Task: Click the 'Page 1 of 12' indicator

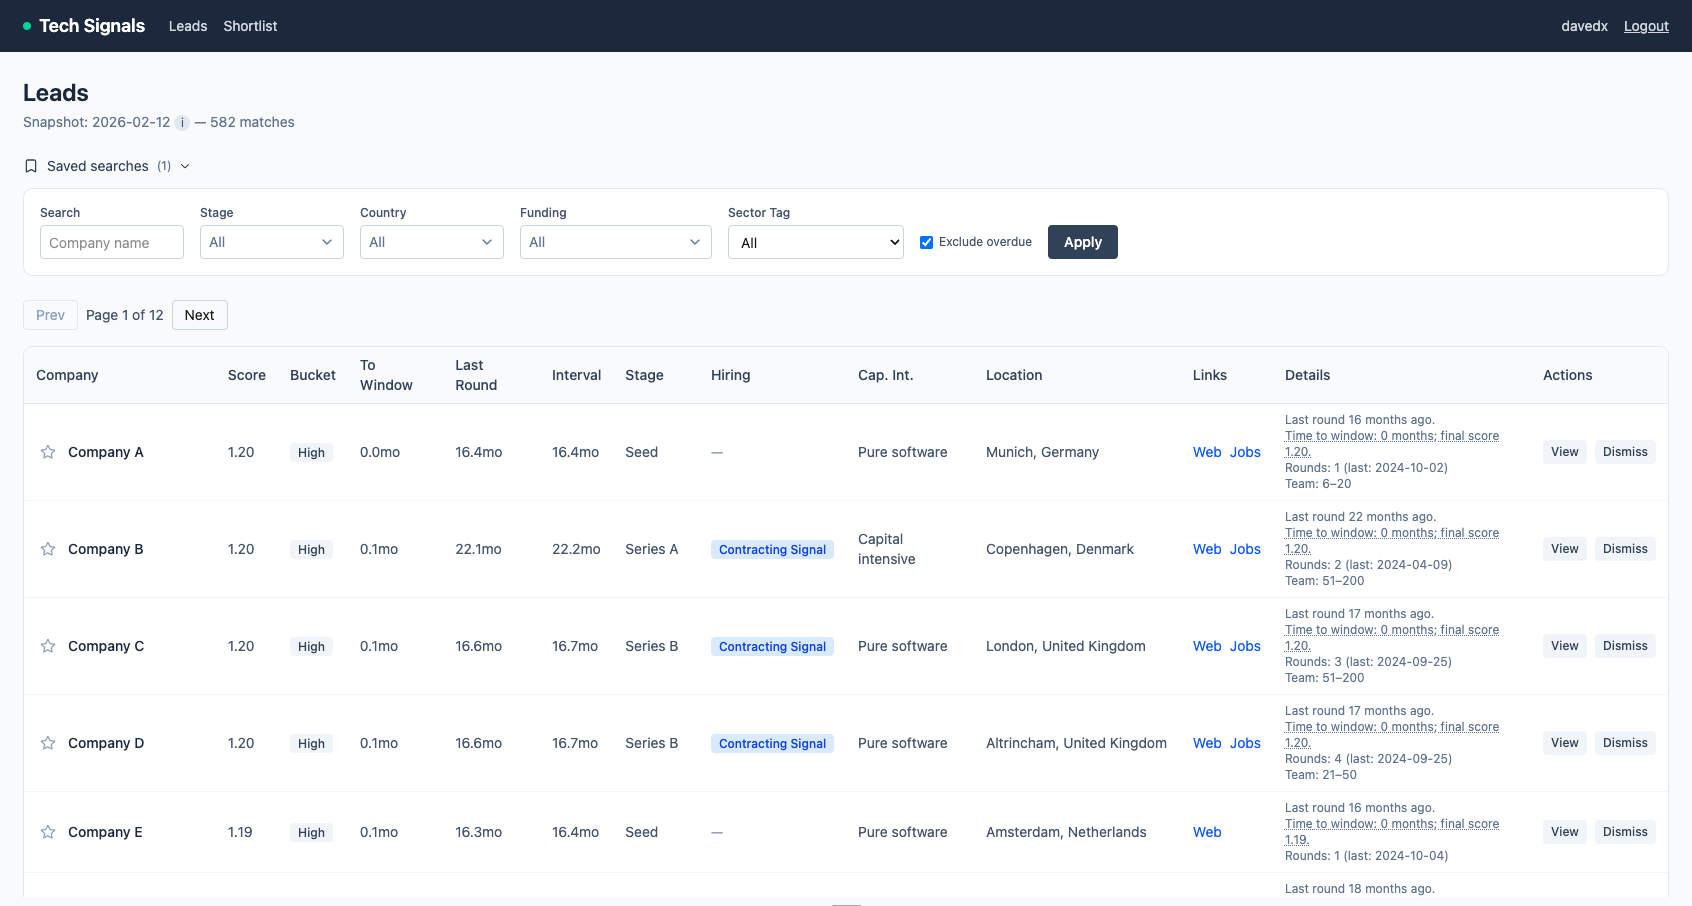Action: click(125, 315)
